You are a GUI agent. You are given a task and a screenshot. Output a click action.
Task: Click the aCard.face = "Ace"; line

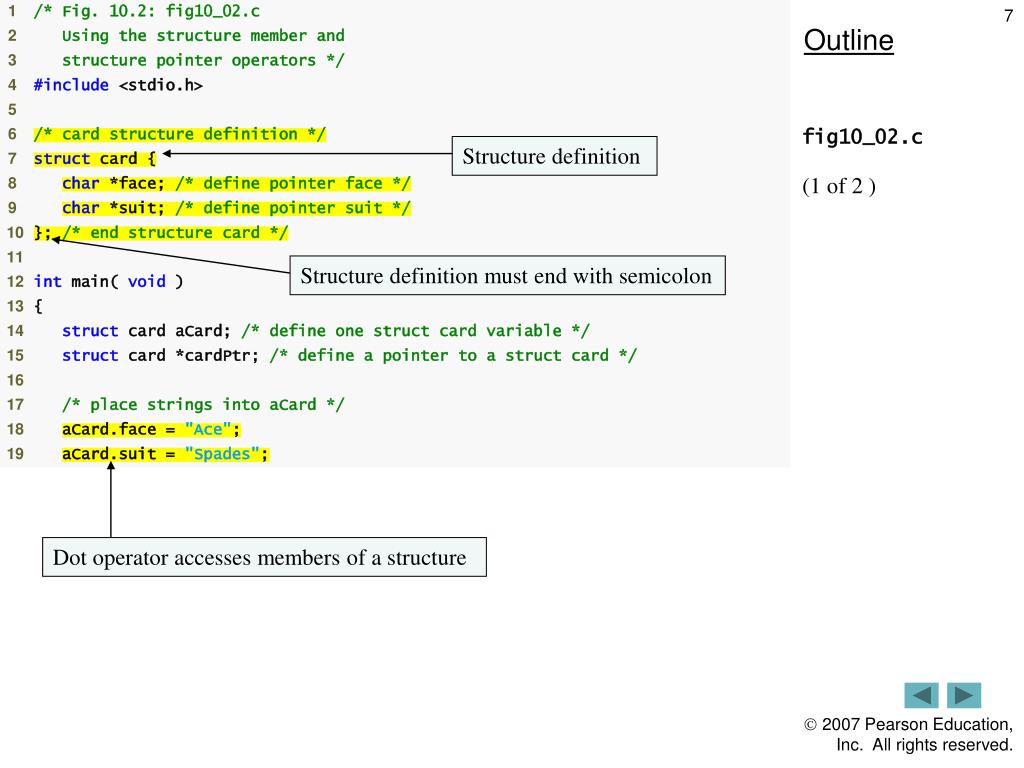point(151,430)
